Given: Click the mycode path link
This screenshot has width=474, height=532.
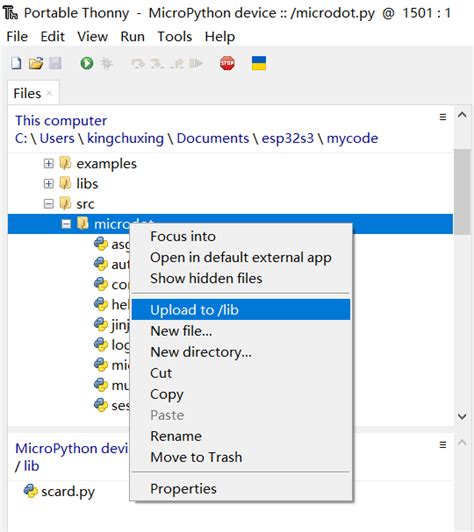Looking at the screenshot, I should pos(352,138).
